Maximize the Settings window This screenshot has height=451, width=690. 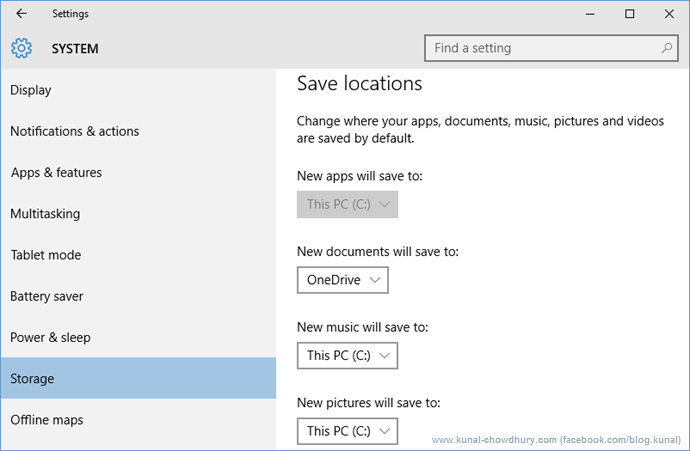[629, 14]
